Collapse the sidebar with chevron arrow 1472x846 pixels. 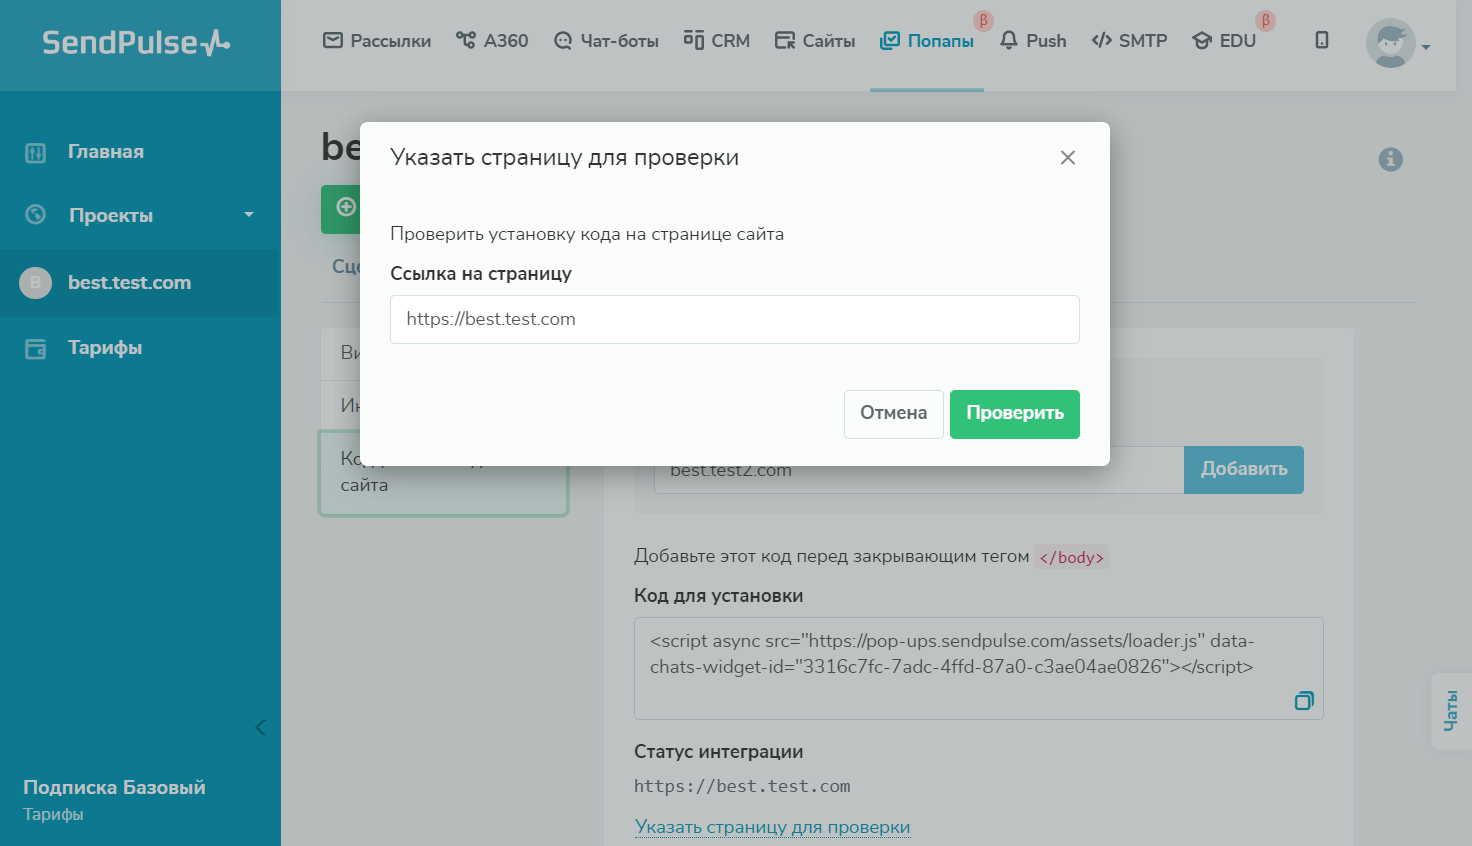(260, 727)
